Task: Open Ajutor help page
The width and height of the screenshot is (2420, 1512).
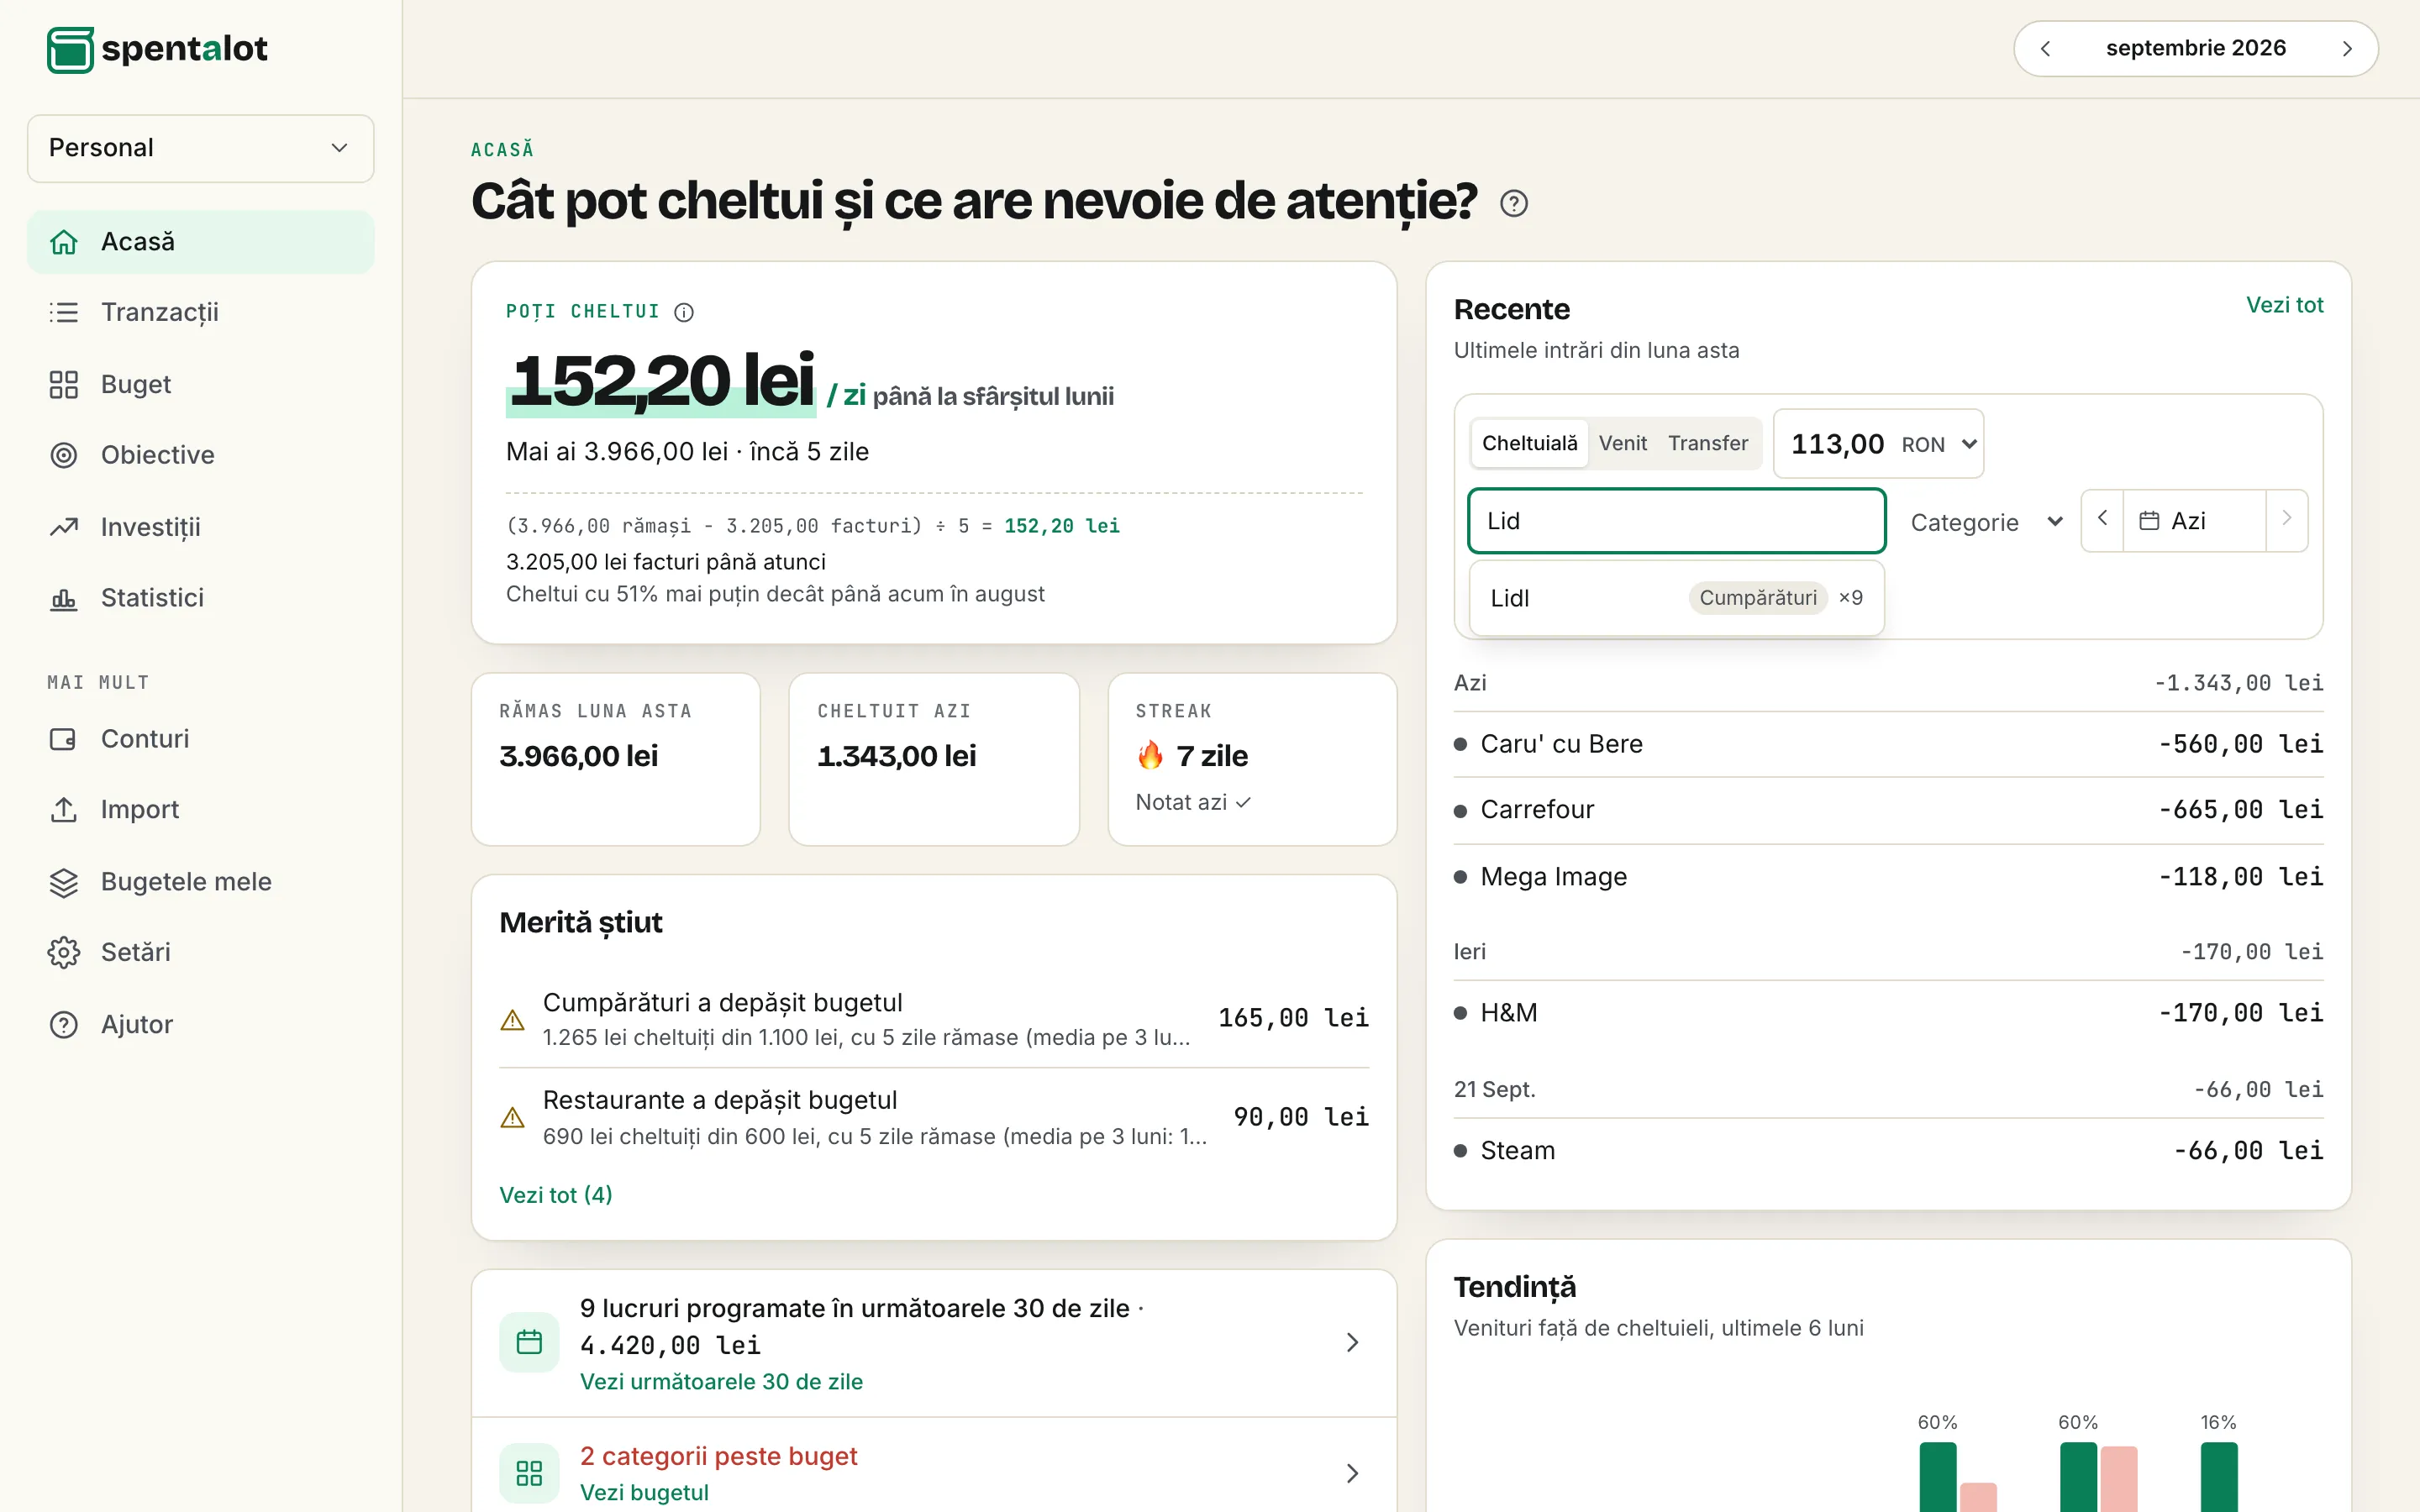Action: tap(200, 1024)
